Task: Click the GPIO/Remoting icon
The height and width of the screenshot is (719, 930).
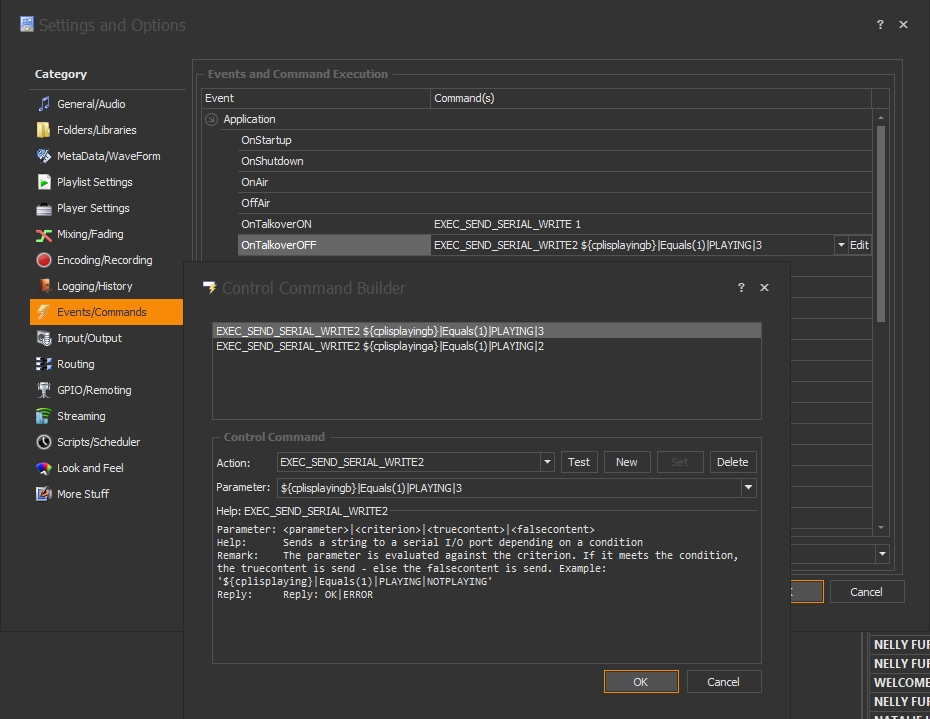Action: [x=44, y=390]
